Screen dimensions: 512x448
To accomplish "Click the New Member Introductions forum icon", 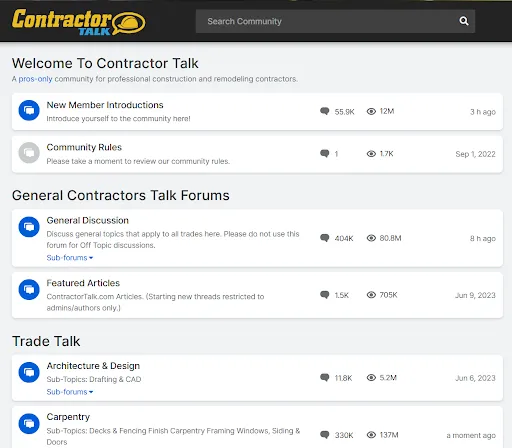I will pyautogui.click(x=29, y=110).
